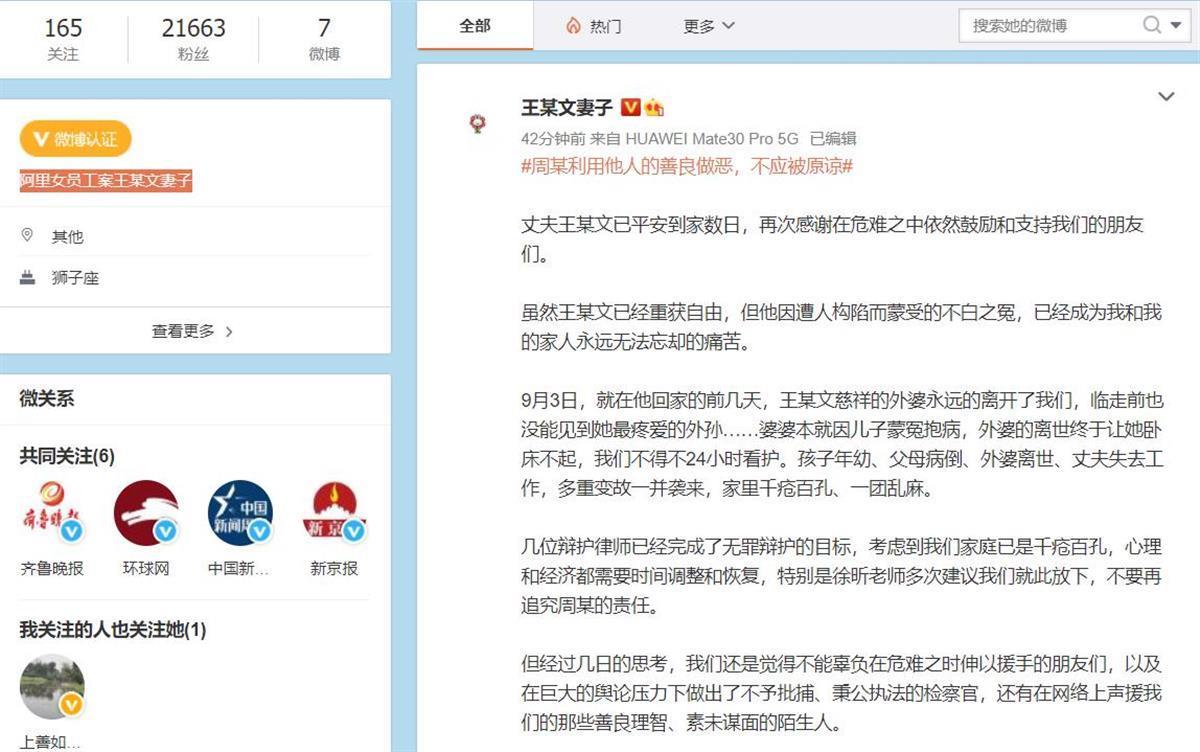Click the 微博认证 badge button
Viewport: 1200px width, 752px height.
point(76,140)
